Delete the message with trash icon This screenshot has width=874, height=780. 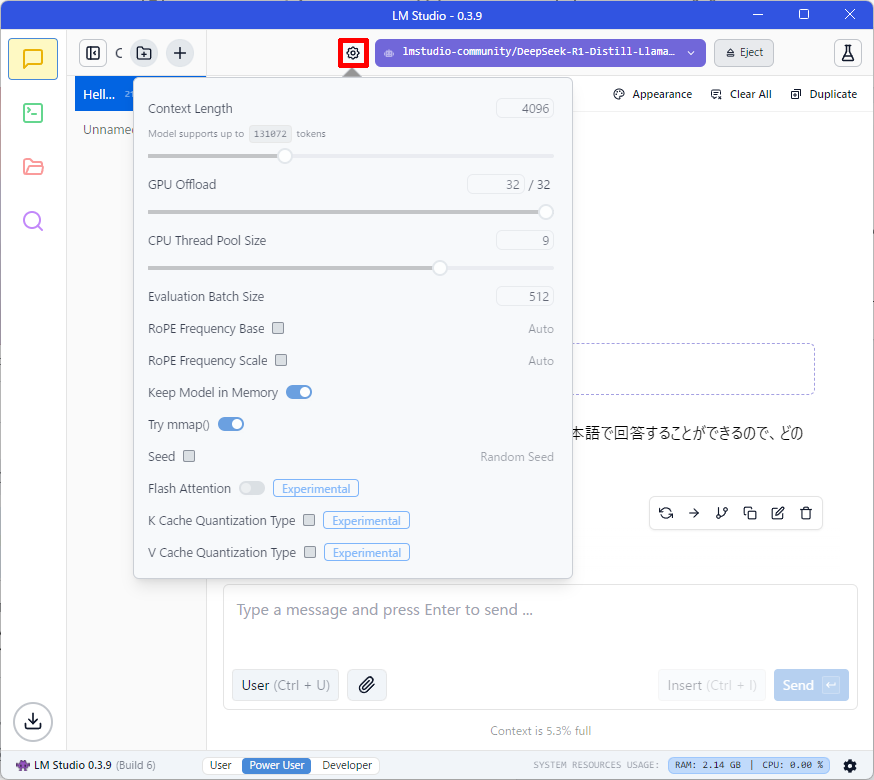coord(806,513)
